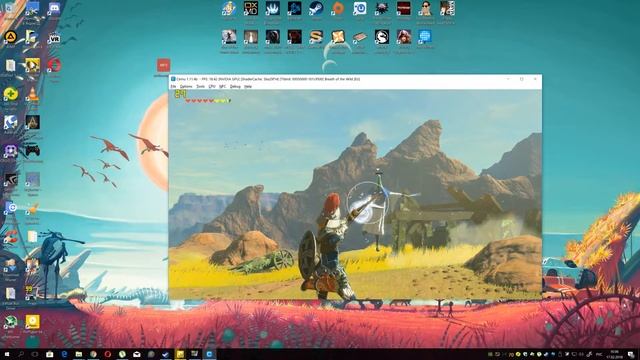Open the Options menu in Cemu

pyautogui.click(x=186, y=87)
